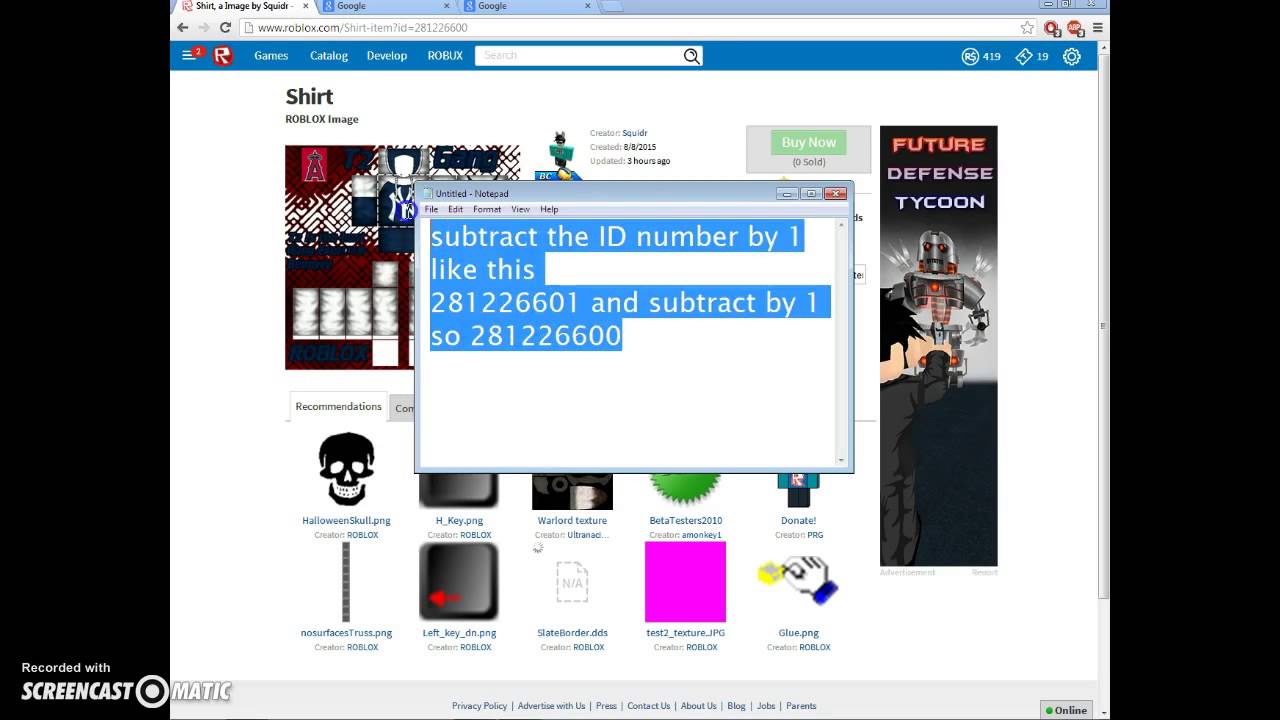Click inside the Notepad text area
Viewport: 1280px width, 720px height.
tap(627, 343)
